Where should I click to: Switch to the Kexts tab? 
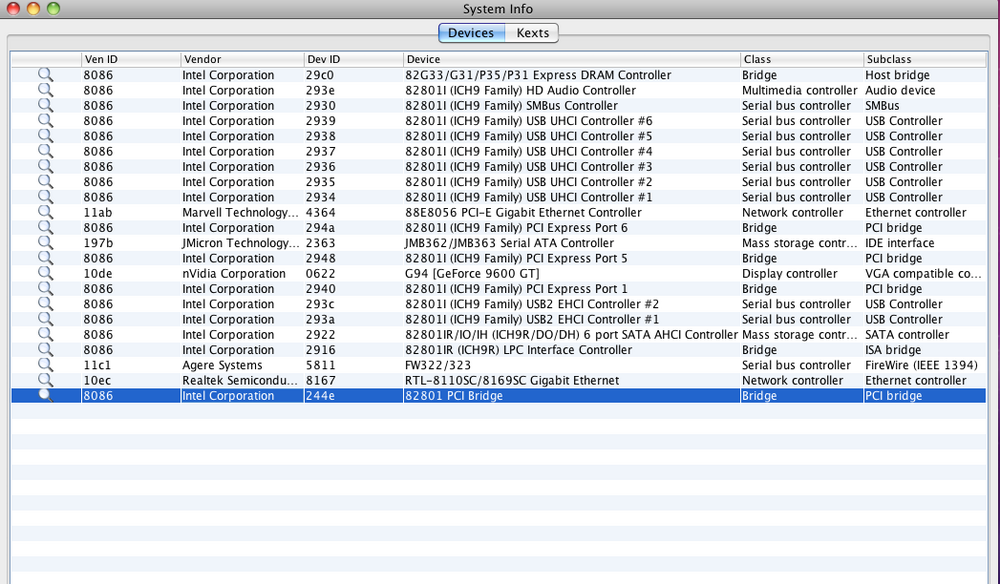click(x=532, y=33)
